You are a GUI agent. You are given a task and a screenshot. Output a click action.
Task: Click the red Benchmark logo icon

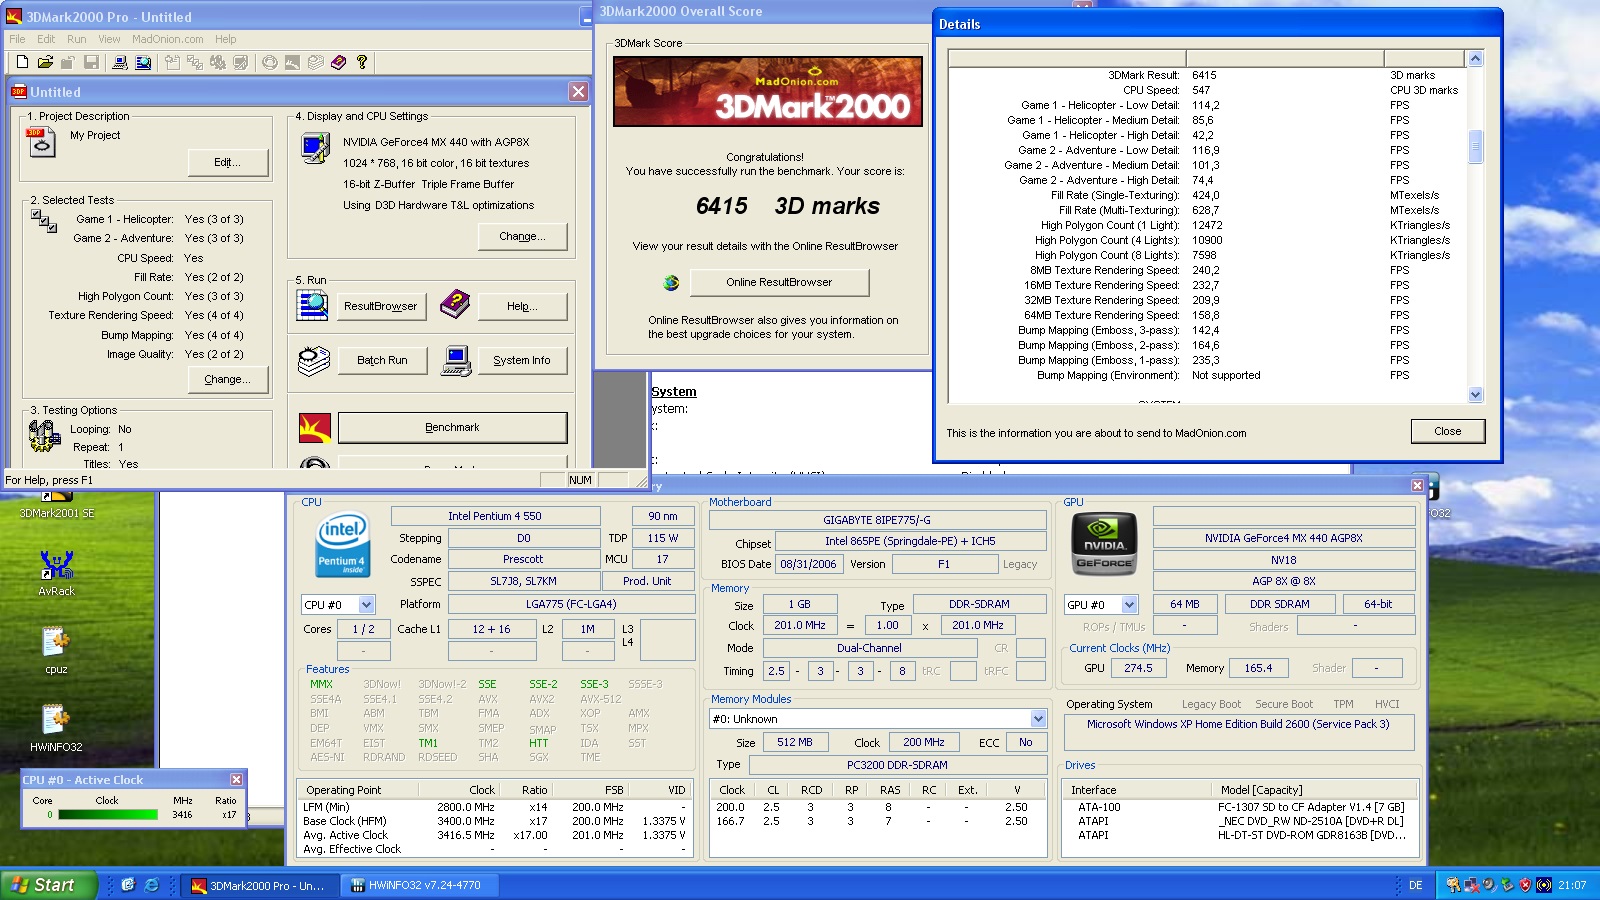pos(314,428)
